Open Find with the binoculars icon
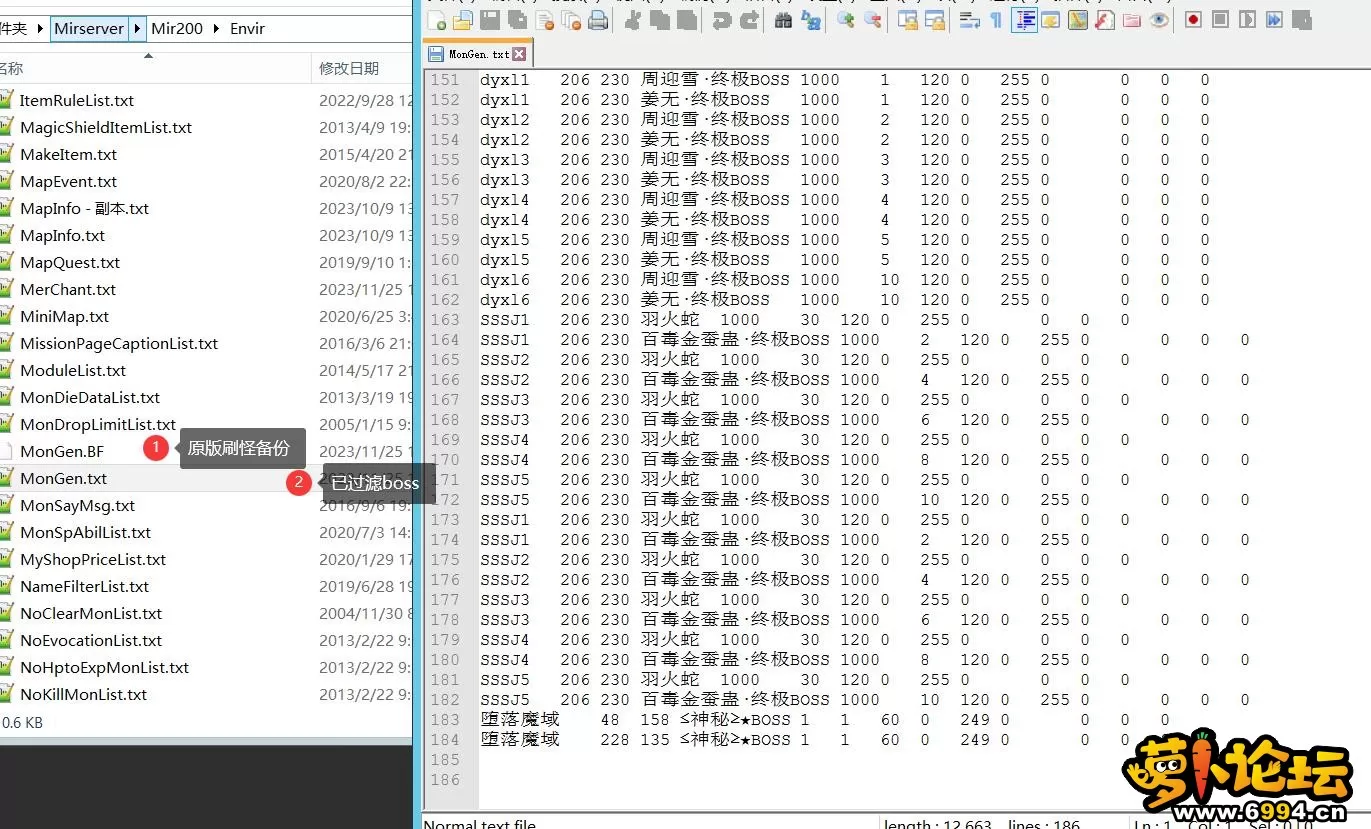The width and height of the screenshot is (1371, 829). click(x=784, y=19)
